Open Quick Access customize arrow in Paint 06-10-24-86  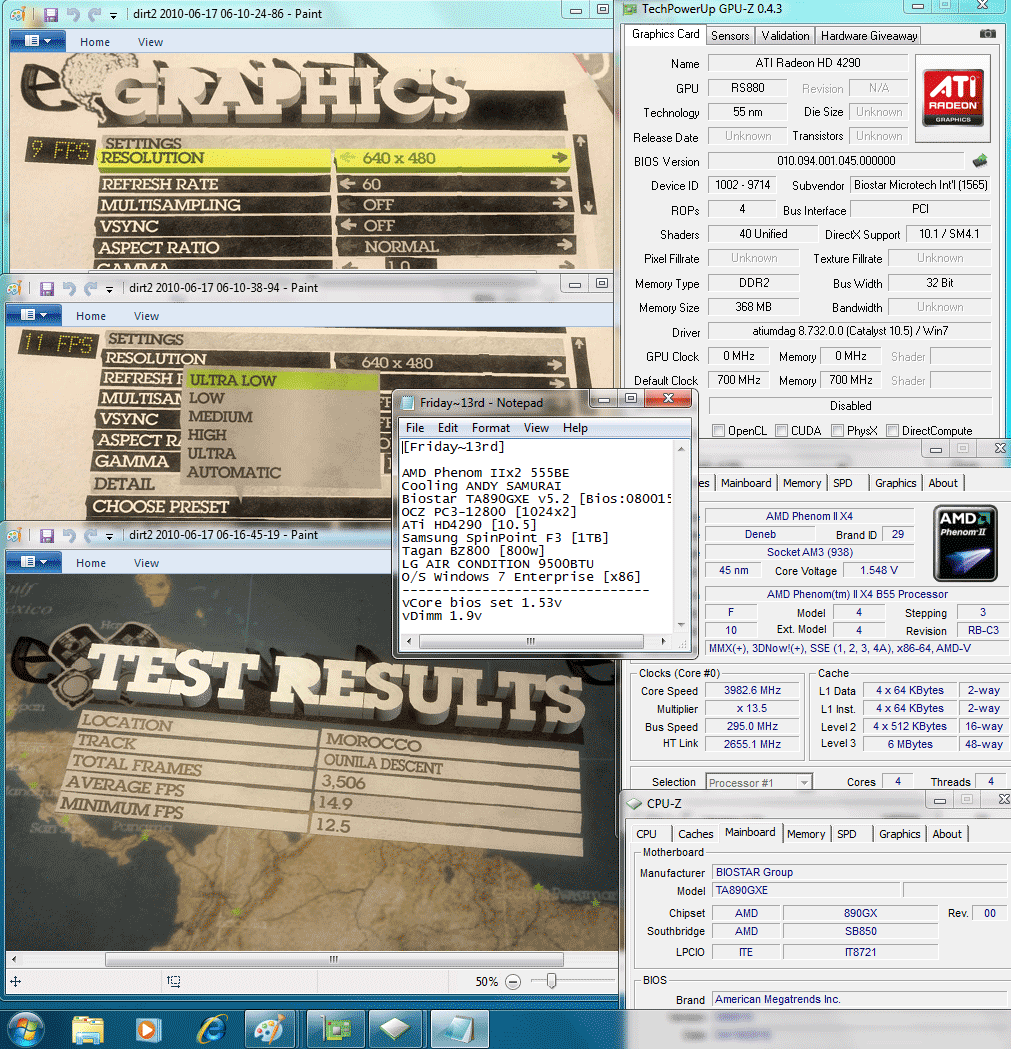click(x=113, y=15)
